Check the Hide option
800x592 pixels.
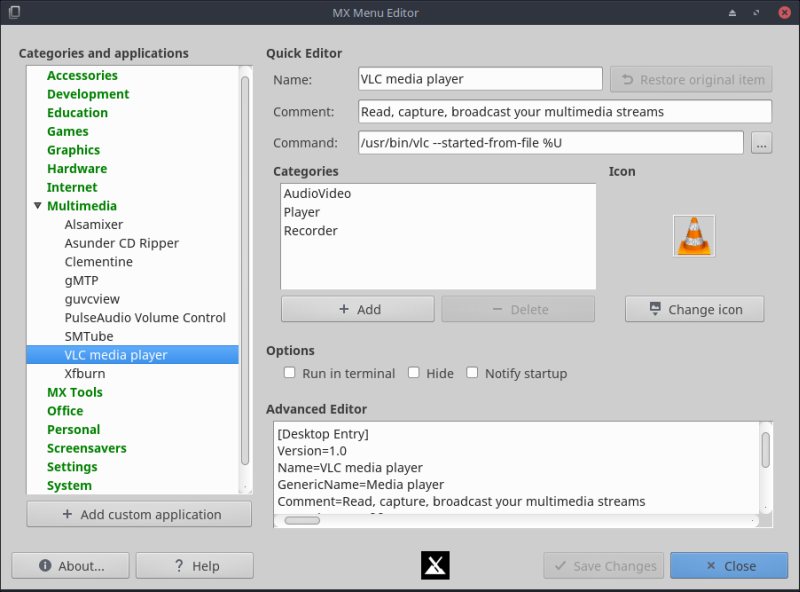pyautogui.click(x=413, y=372)
